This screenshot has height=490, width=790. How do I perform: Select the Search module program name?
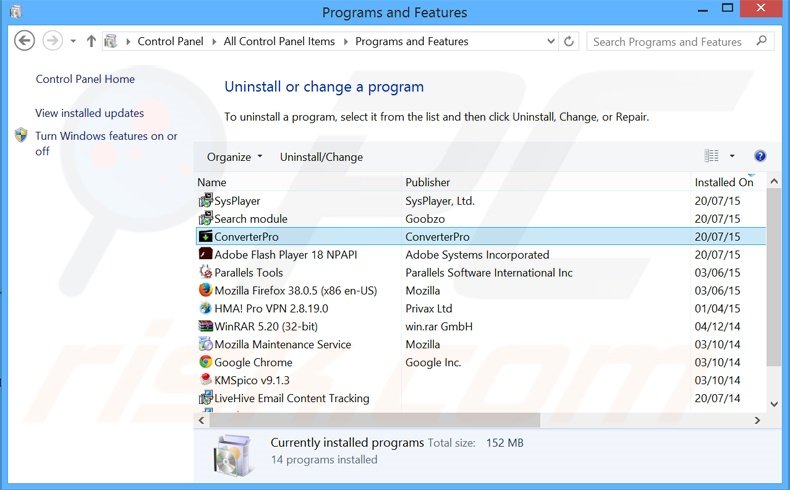click(251, 219)
